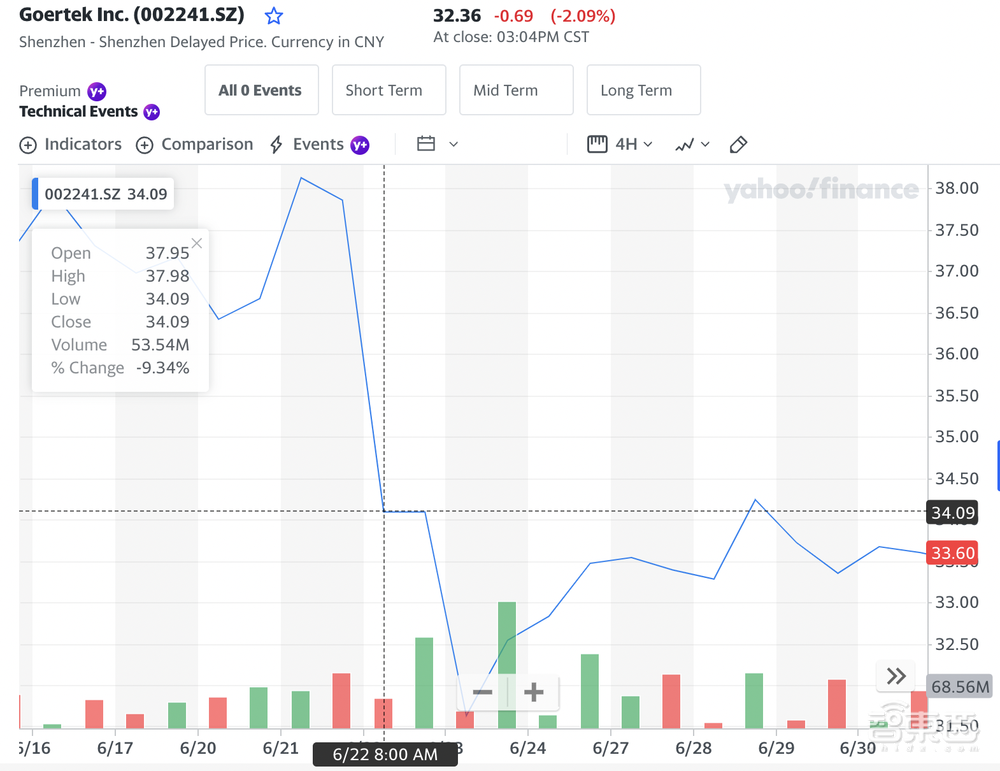This screenshot has width=1000, height=771.
Task: Open the calendar date range dropdown
Action: tap(437, 145)
